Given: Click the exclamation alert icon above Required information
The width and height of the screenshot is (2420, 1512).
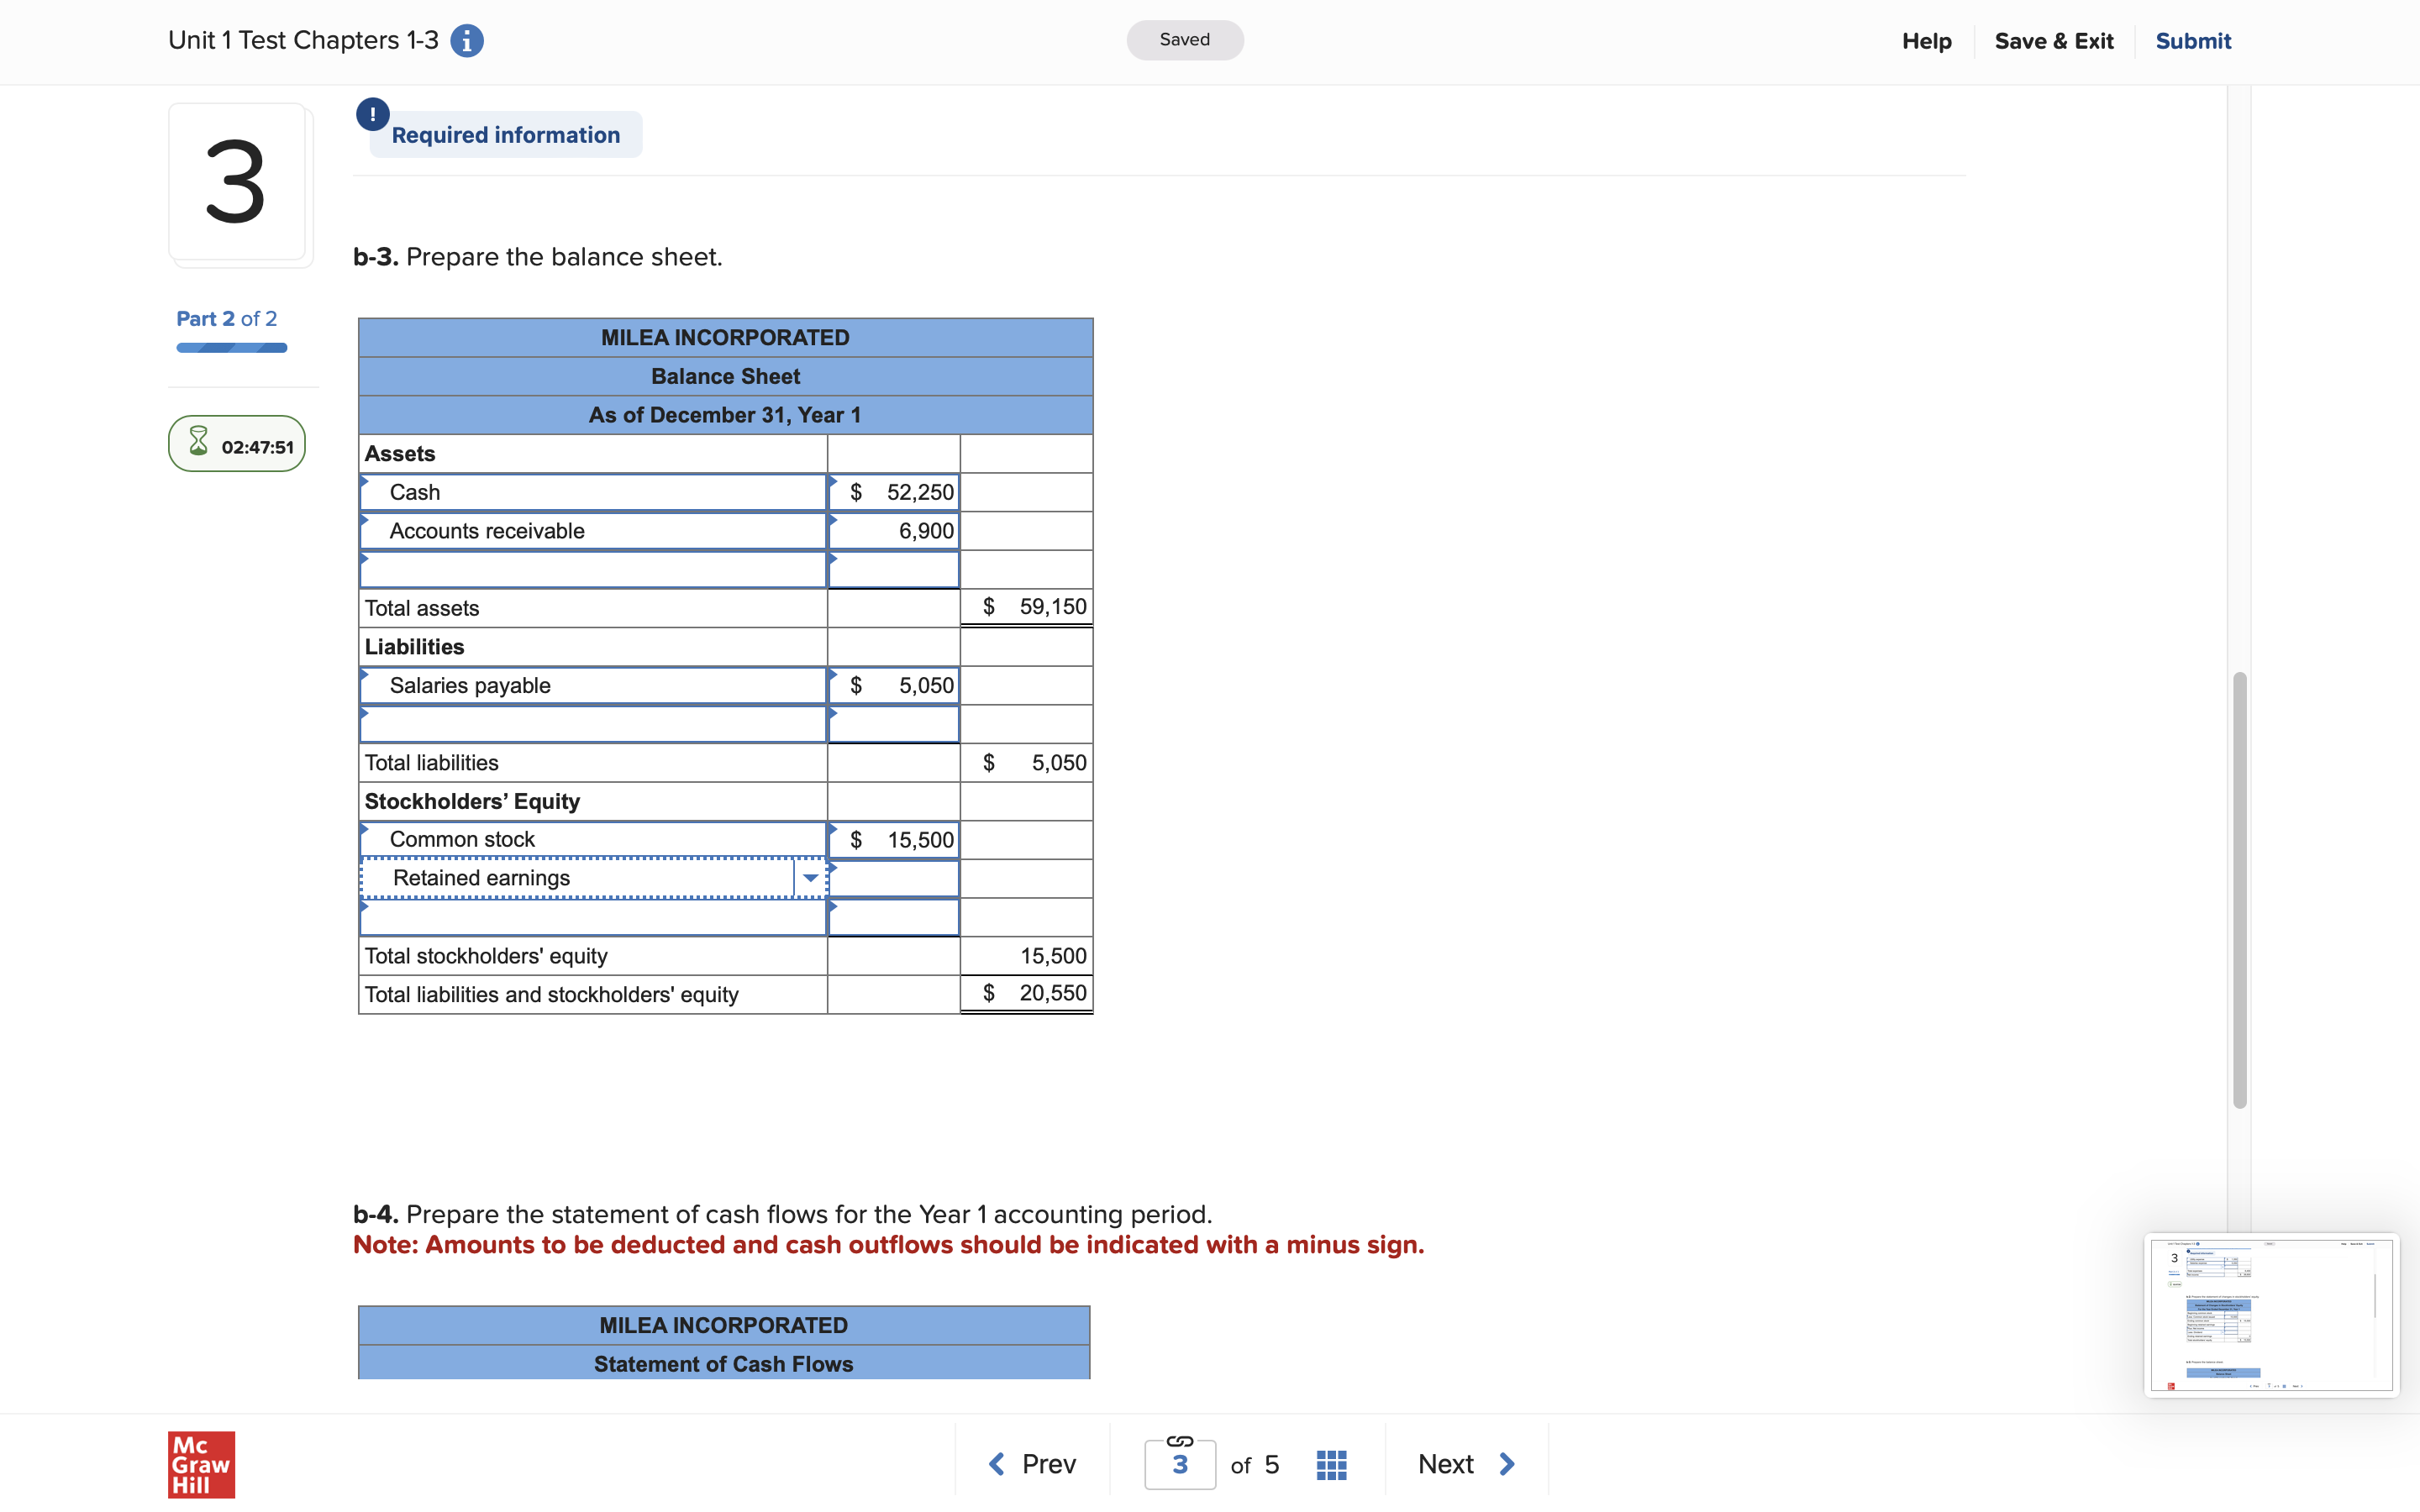Looking at the screenshot, I should click(x=371, y=113).
